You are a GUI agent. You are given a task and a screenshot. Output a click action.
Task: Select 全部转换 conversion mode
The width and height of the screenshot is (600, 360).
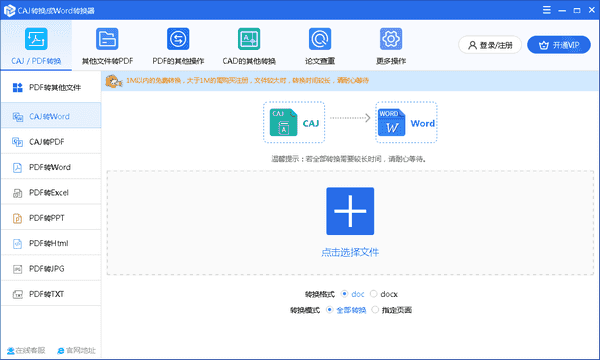[x=329, y=310]
